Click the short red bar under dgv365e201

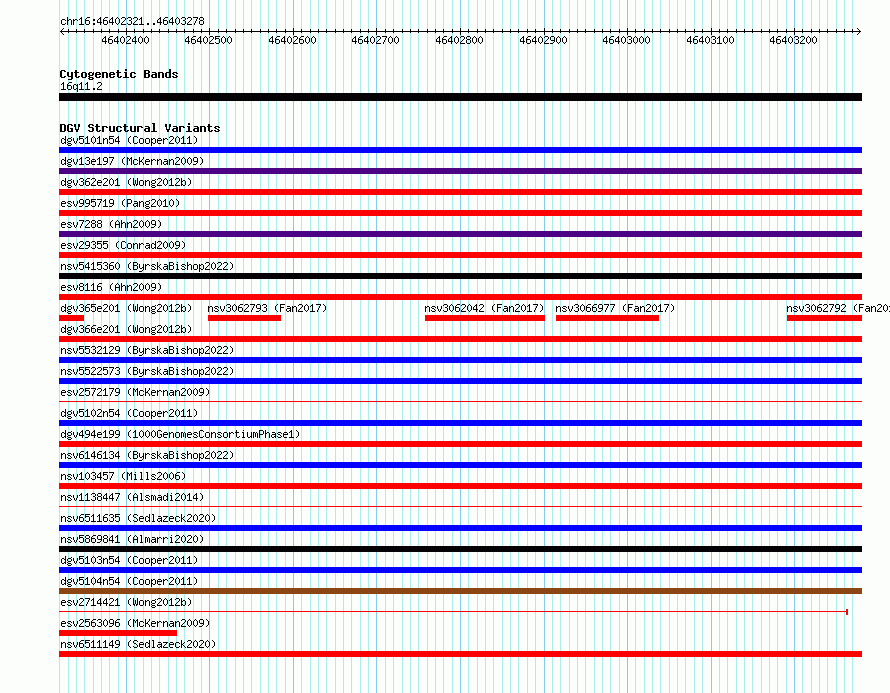coord(72,318)
